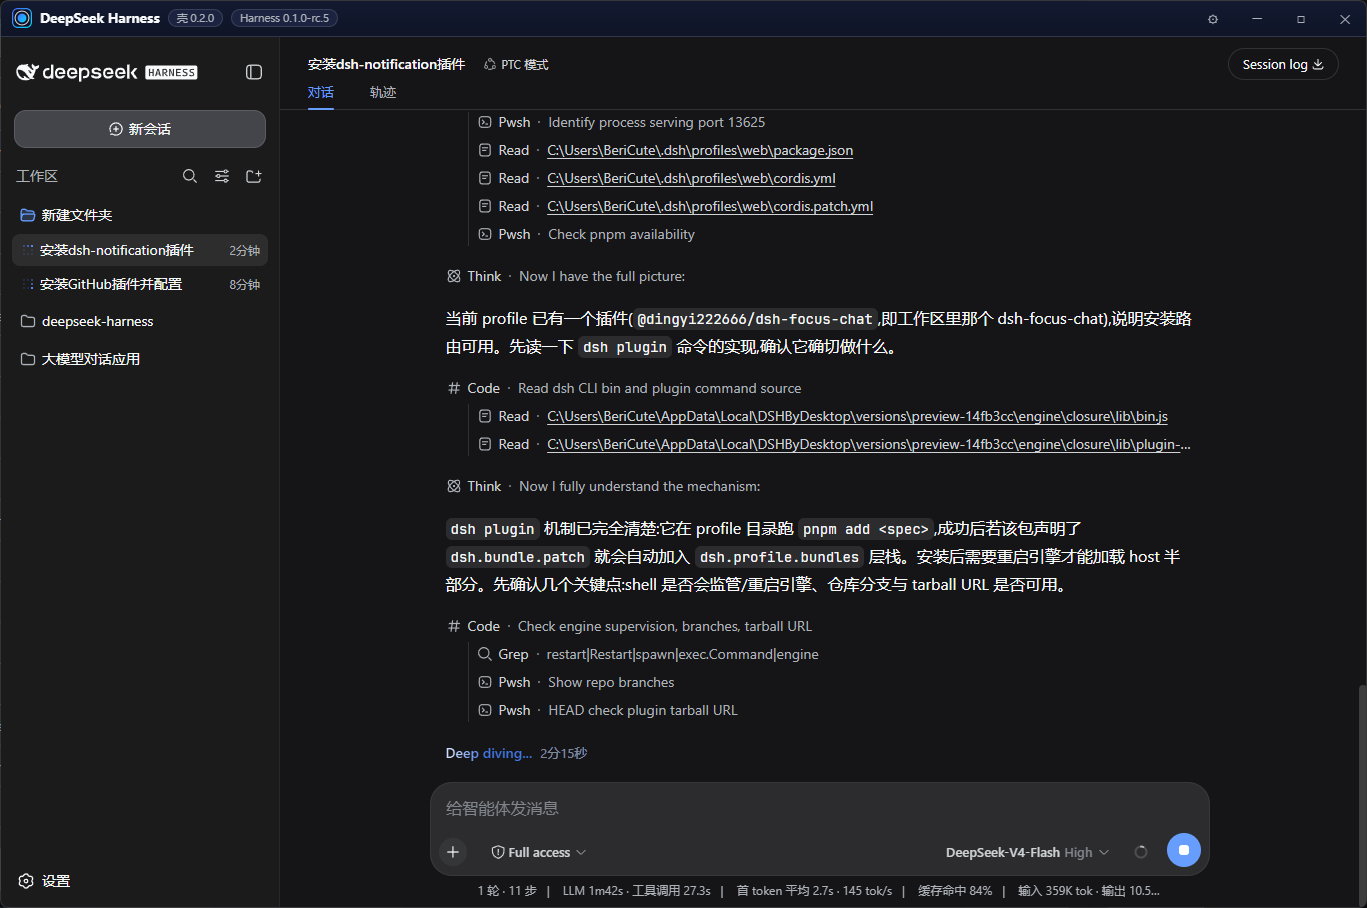Click the Read file icon for cordis.yml
This screenshot has width=1367, height=908.
click(x=485, y=178)
